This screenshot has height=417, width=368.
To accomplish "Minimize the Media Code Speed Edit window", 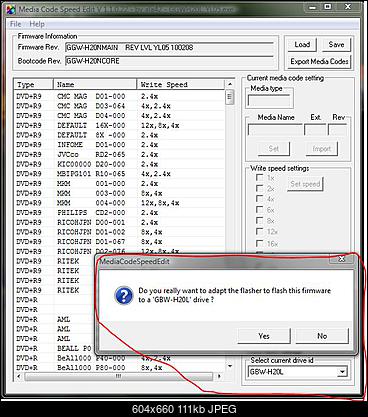I will point(313,7).
